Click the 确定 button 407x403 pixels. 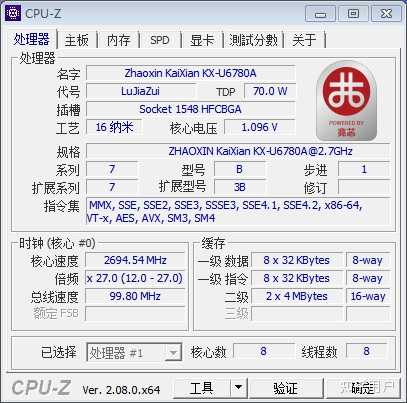coord(363,387)
